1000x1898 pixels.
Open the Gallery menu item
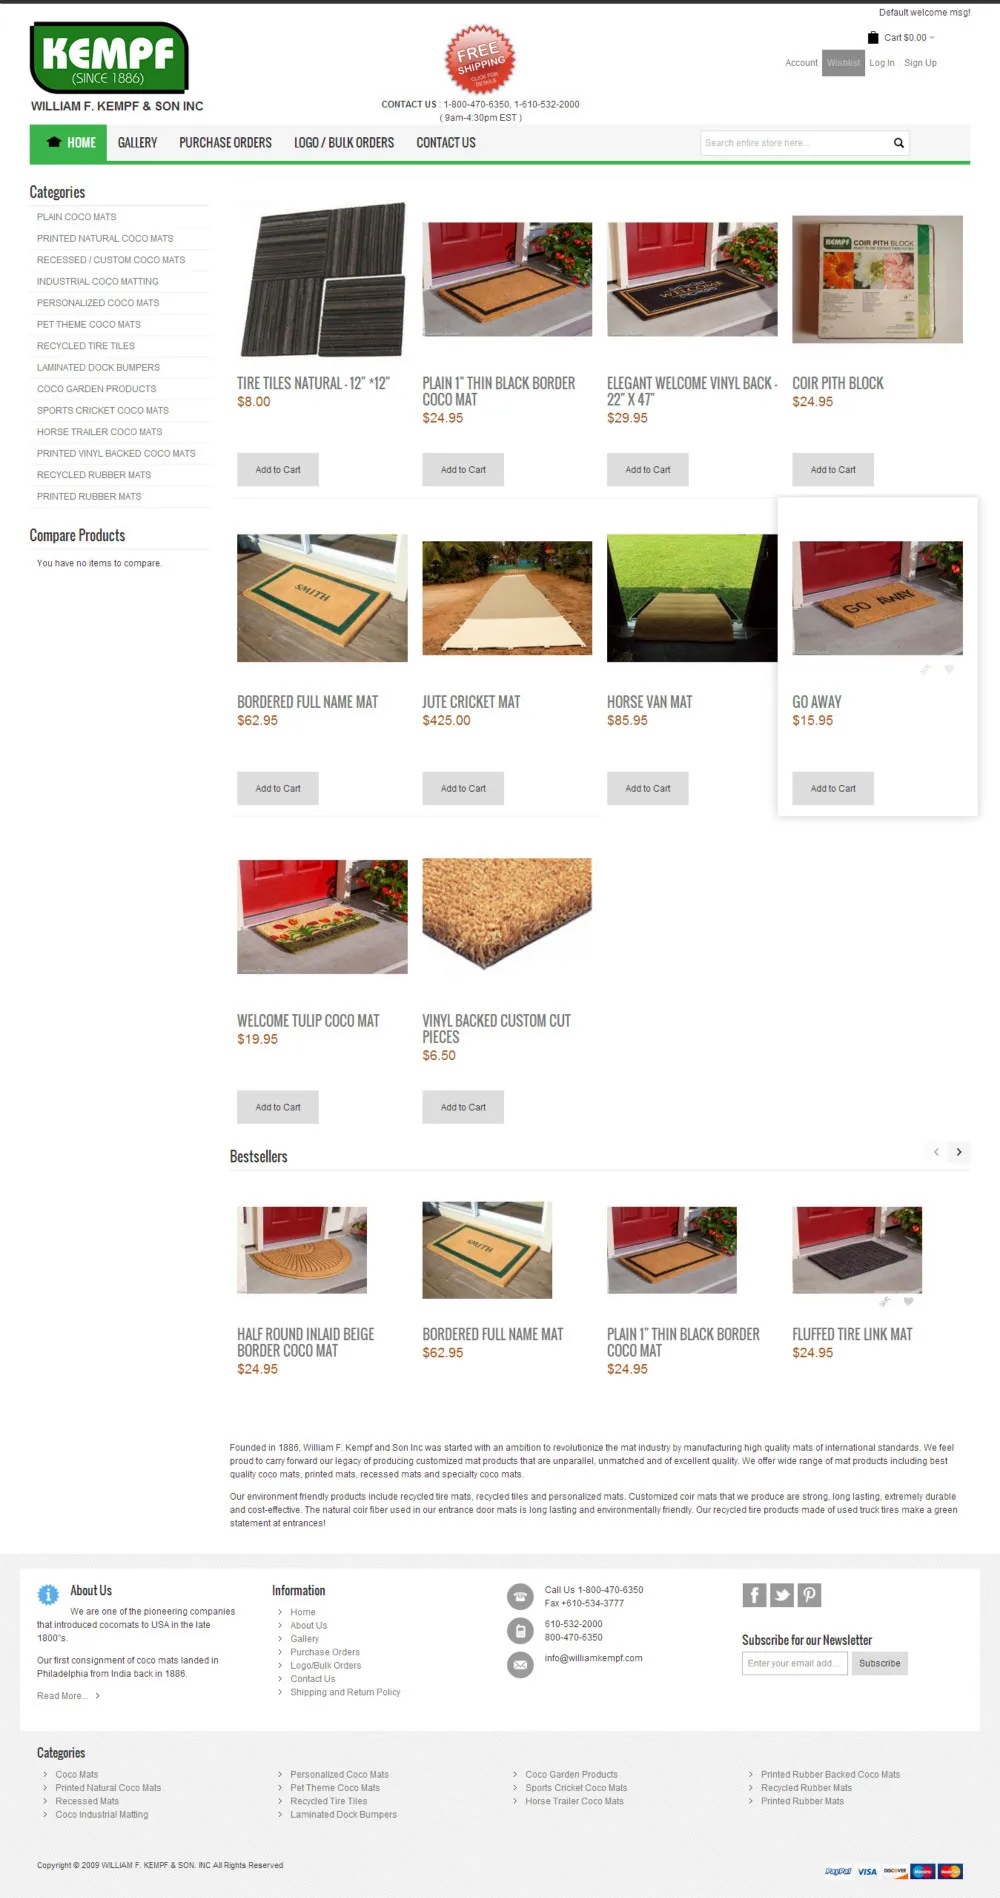click(137, 143)
